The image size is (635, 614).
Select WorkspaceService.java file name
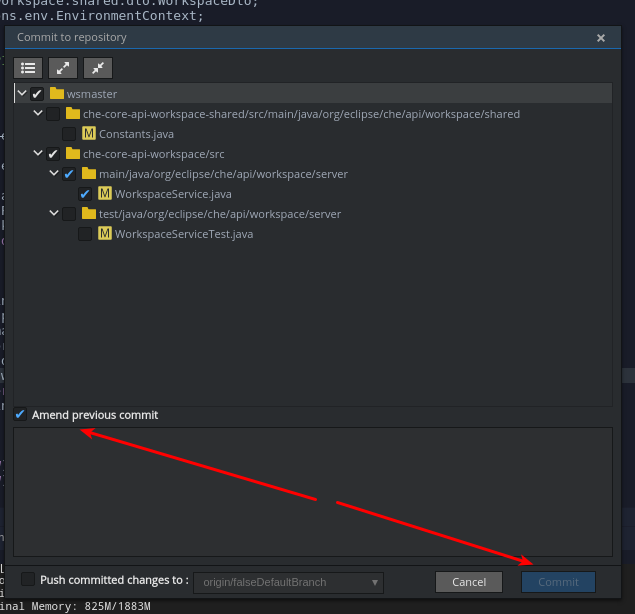coord(173,194)
